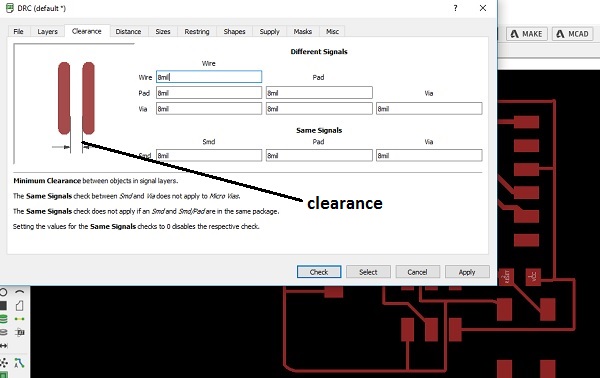The image size is (600, 378).
Task: Apply the DRC settings
Action: 467,272
